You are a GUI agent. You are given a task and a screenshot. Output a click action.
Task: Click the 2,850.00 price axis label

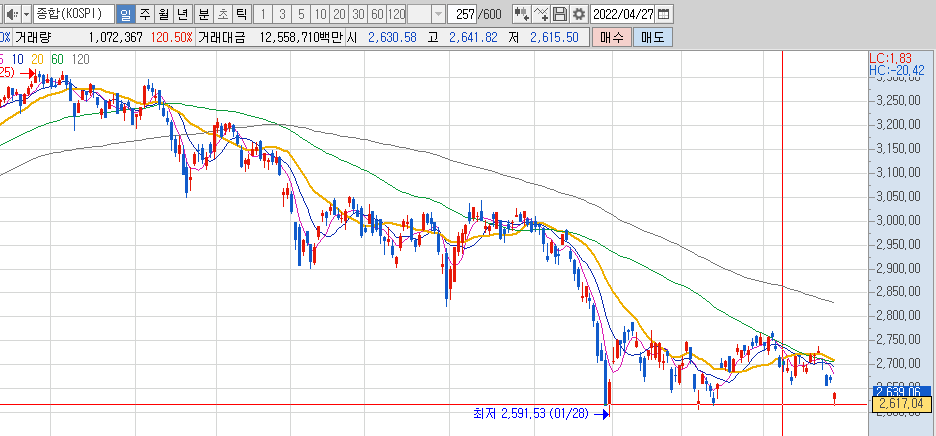point(898,292)
